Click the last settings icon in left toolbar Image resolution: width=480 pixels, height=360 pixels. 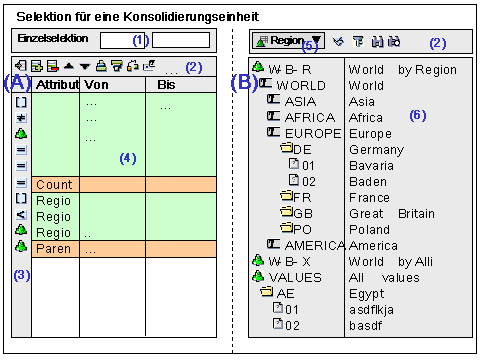[x=149, y=66]
